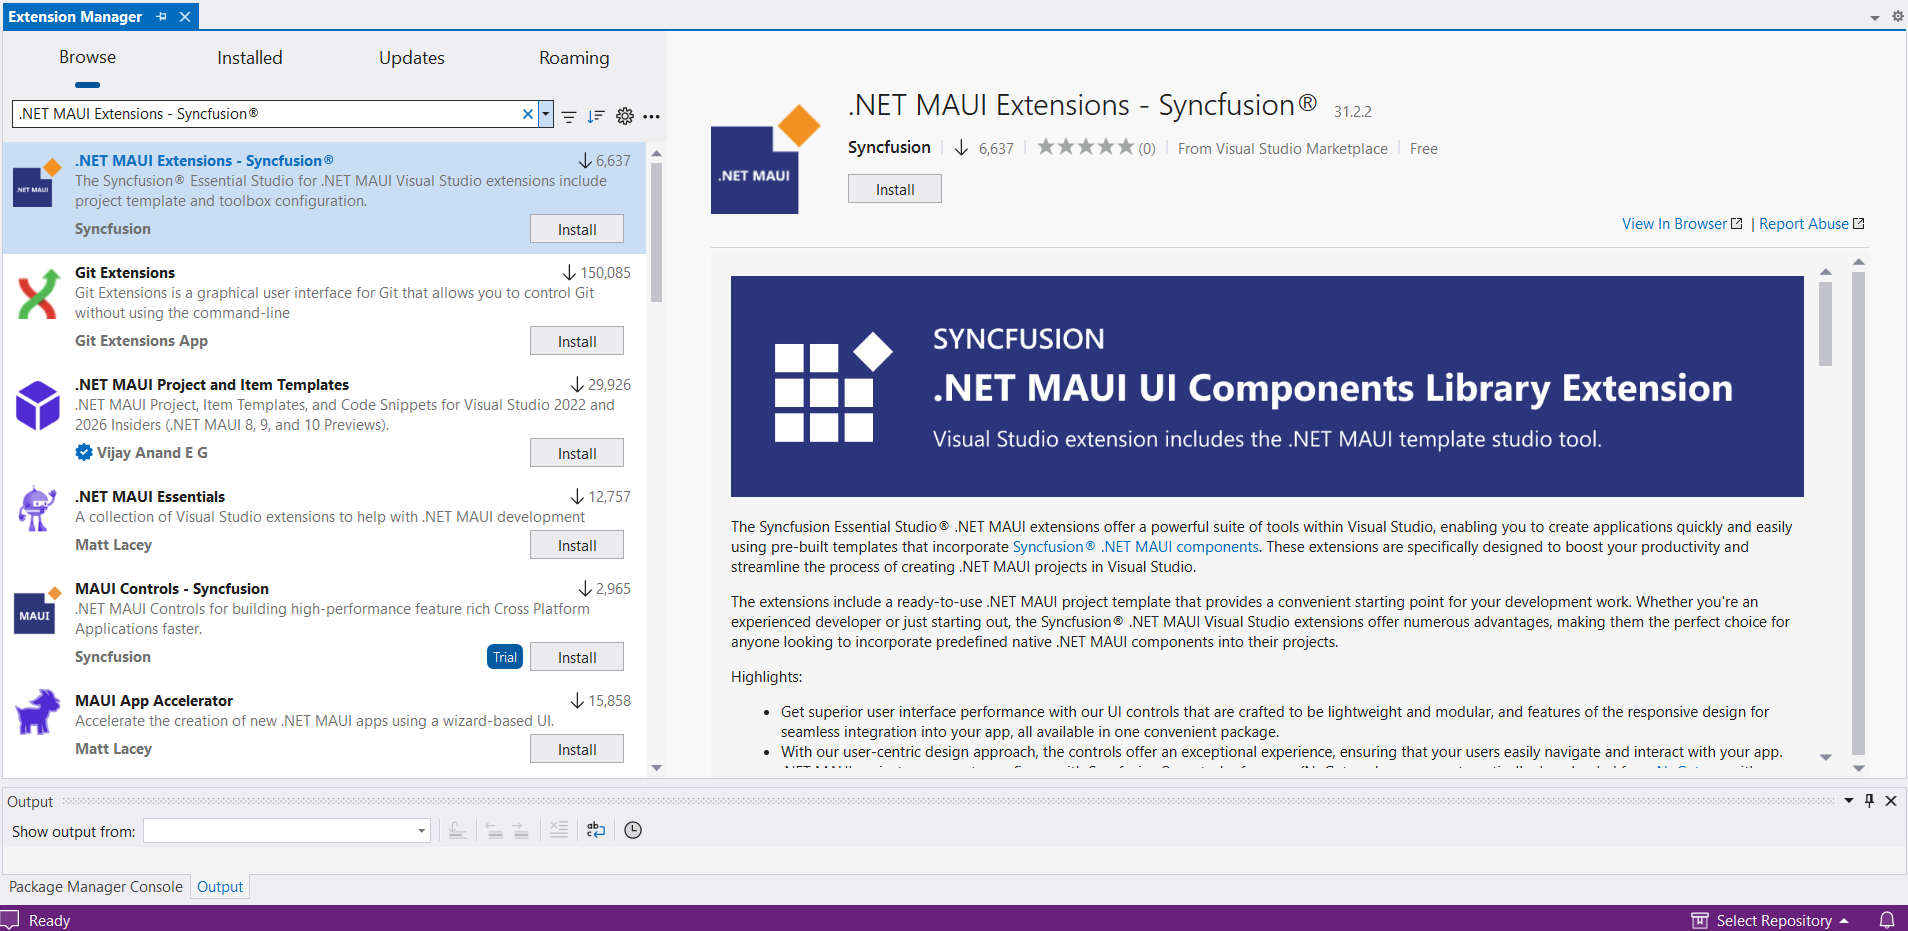Select the Git Extensions icon in list
Image resolution: width=1908 pixels, height=931 pixels.
(38, 294)
